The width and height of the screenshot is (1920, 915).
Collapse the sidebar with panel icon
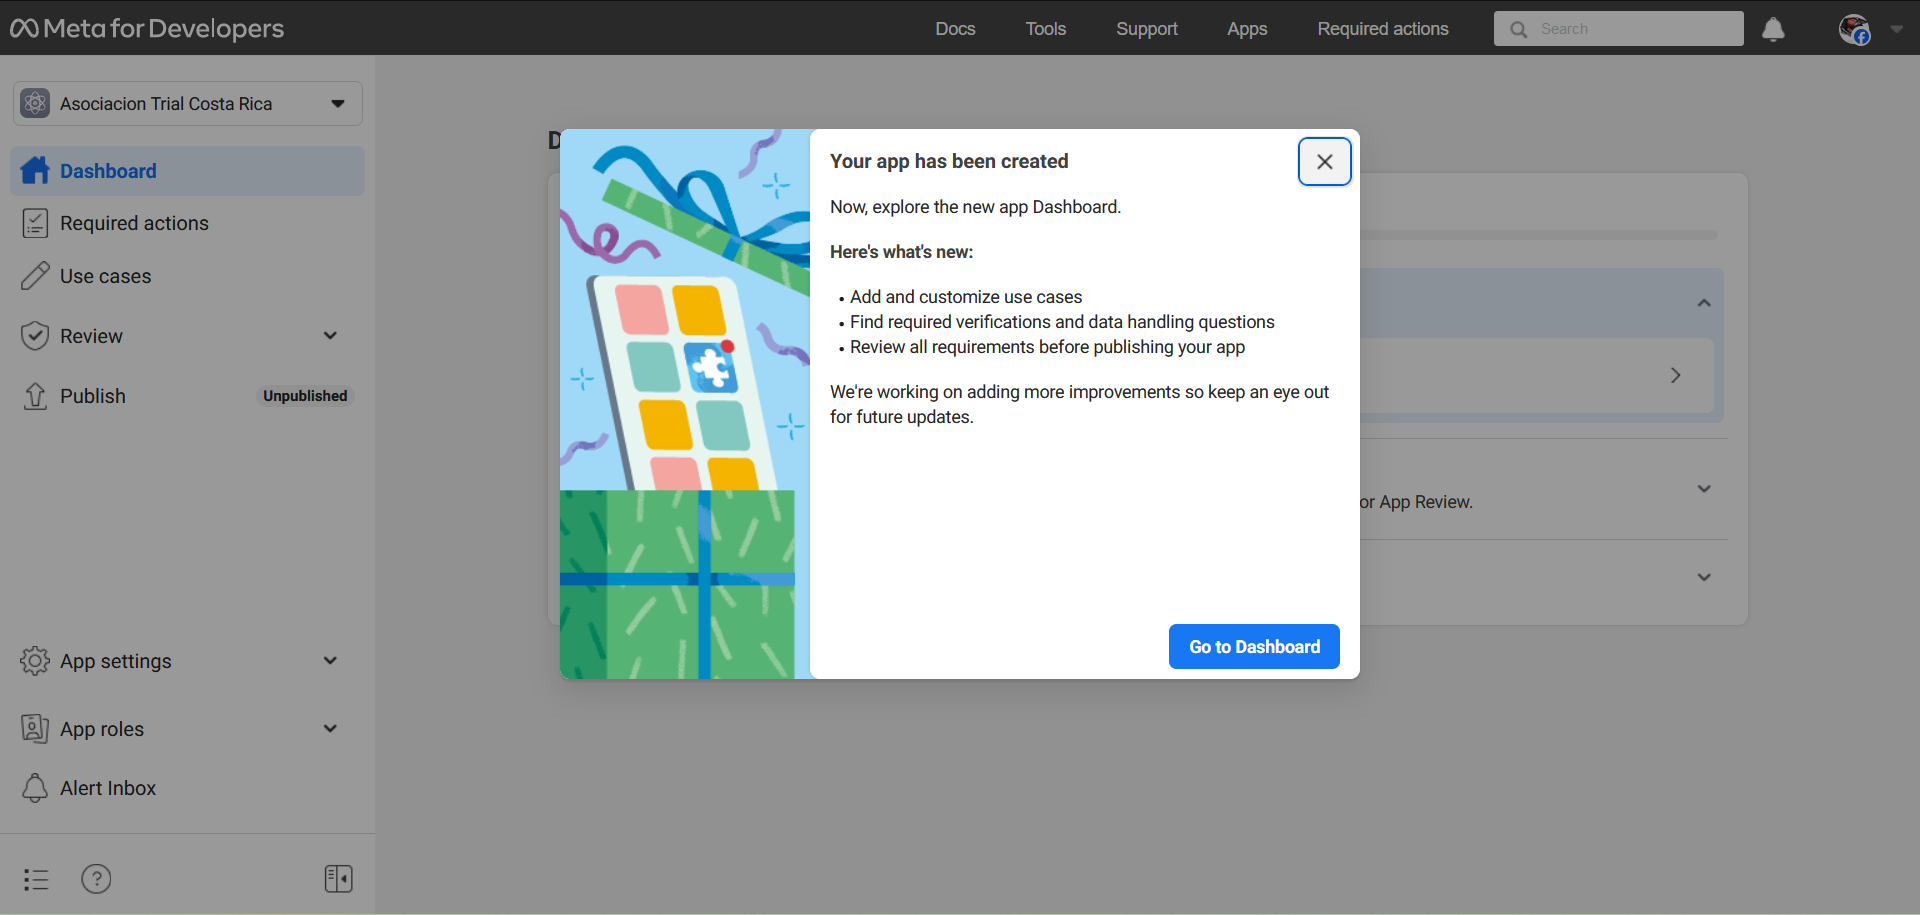pos(338,879)
